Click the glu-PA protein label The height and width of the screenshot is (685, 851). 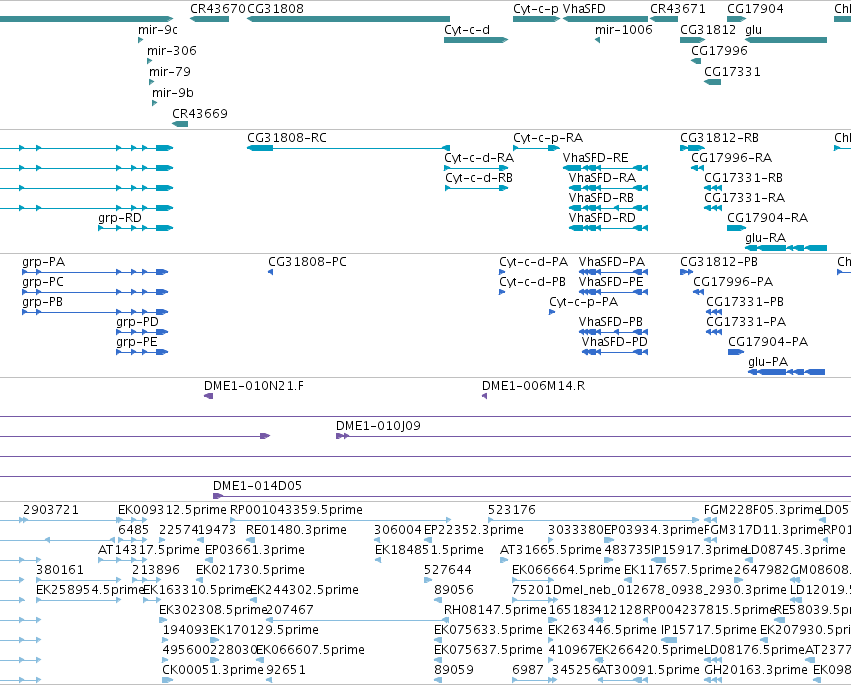pos(768,363)
